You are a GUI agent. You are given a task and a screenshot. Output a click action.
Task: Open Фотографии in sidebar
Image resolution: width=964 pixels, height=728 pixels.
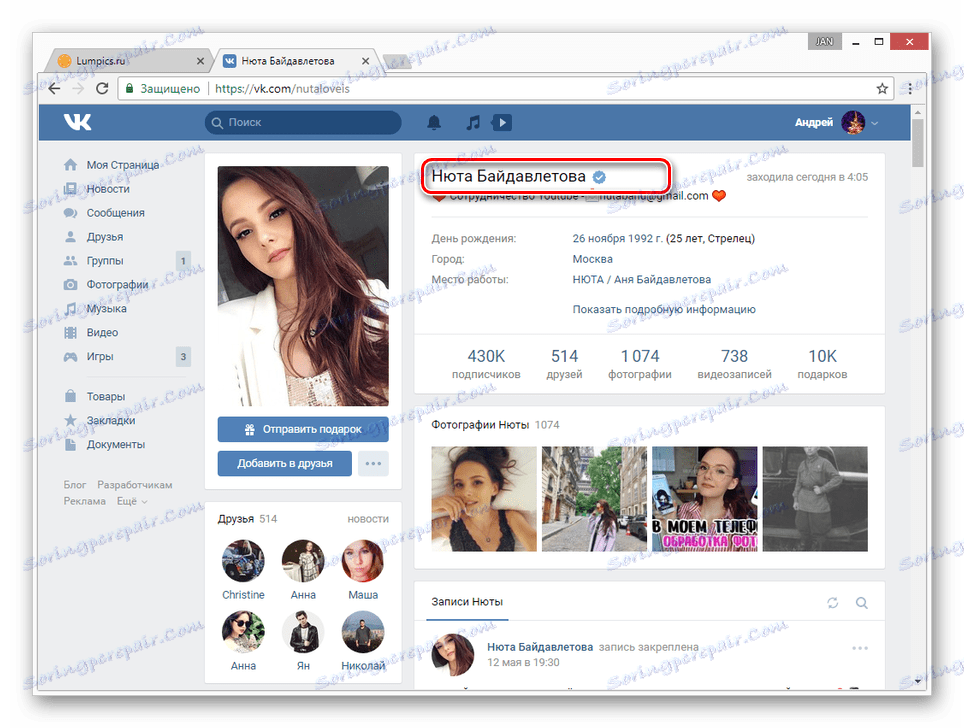click(x=117, y=285)
